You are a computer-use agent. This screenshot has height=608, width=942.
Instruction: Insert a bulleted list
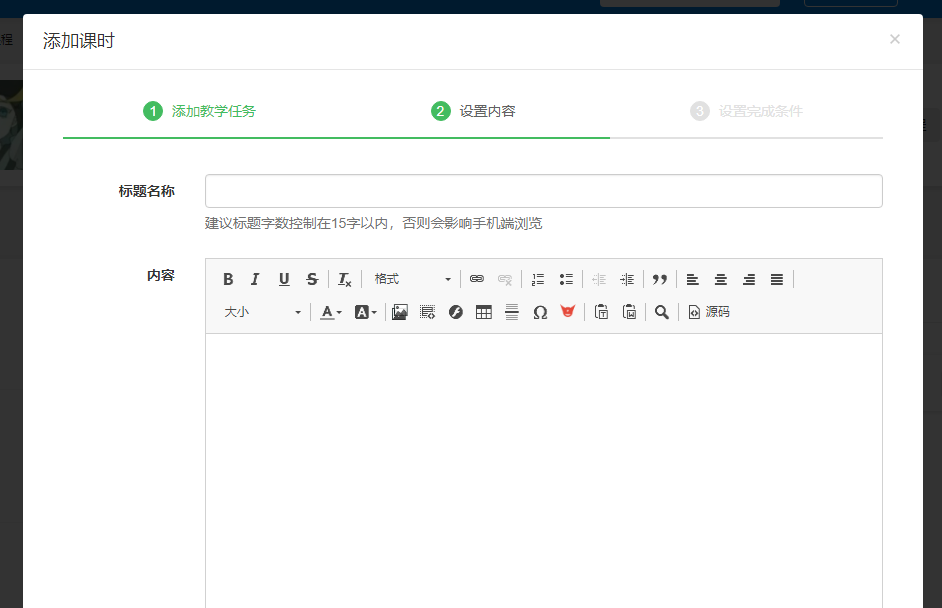click(566, 280)
